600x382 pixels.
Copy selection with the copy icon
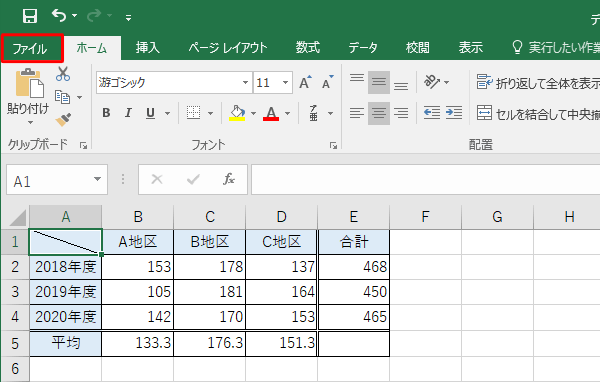coord(62,97)
